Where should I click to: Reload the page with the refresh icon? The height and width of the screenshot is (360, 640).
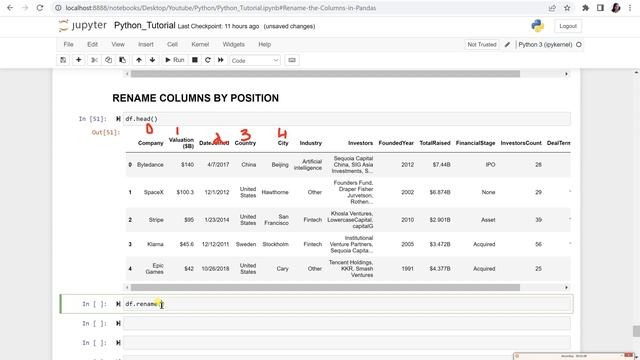coord(40,8)
